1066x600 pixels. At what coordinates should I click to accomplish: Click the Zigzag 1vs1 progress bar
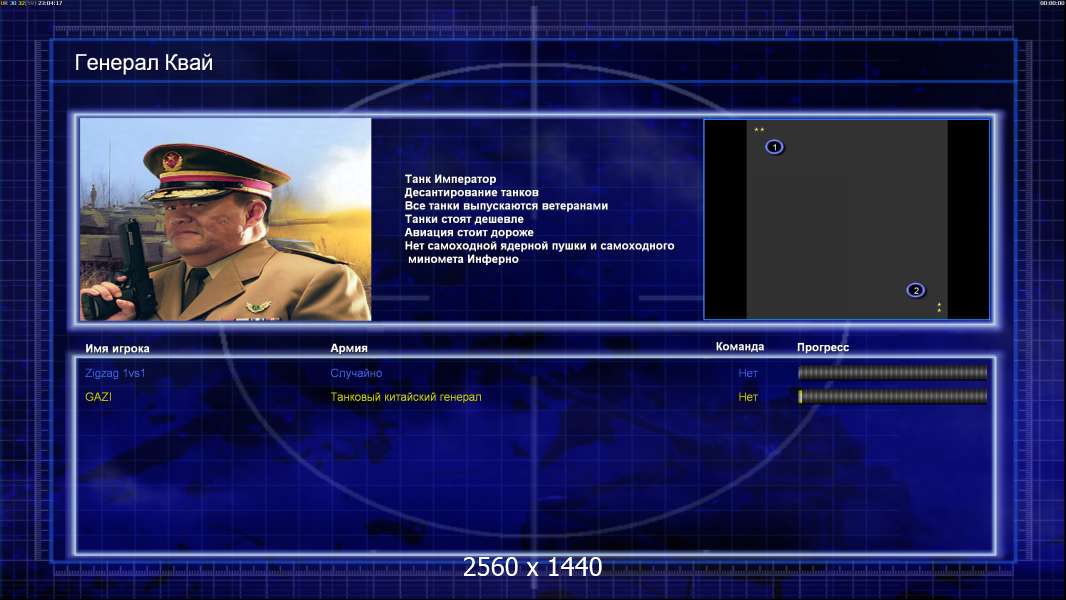tap(893, 372)
